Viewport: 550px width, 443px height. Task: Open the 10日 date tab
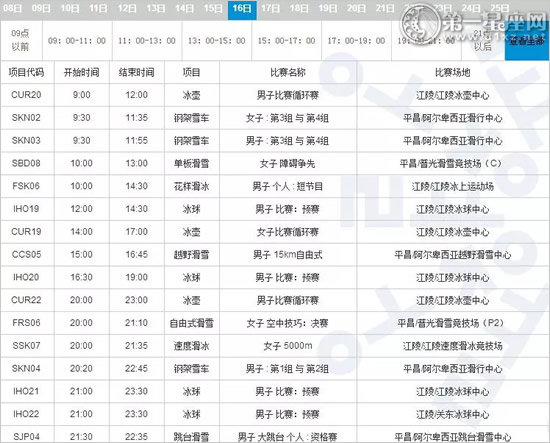coord(70,8)
